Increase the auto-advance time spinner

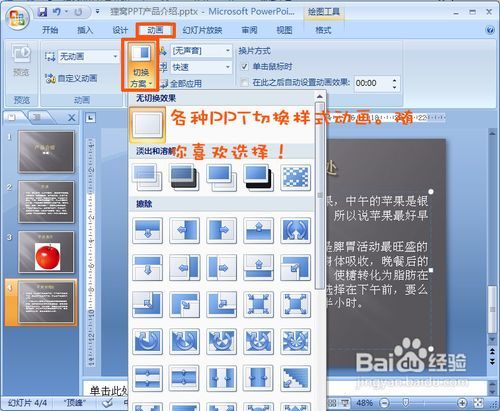395,80
